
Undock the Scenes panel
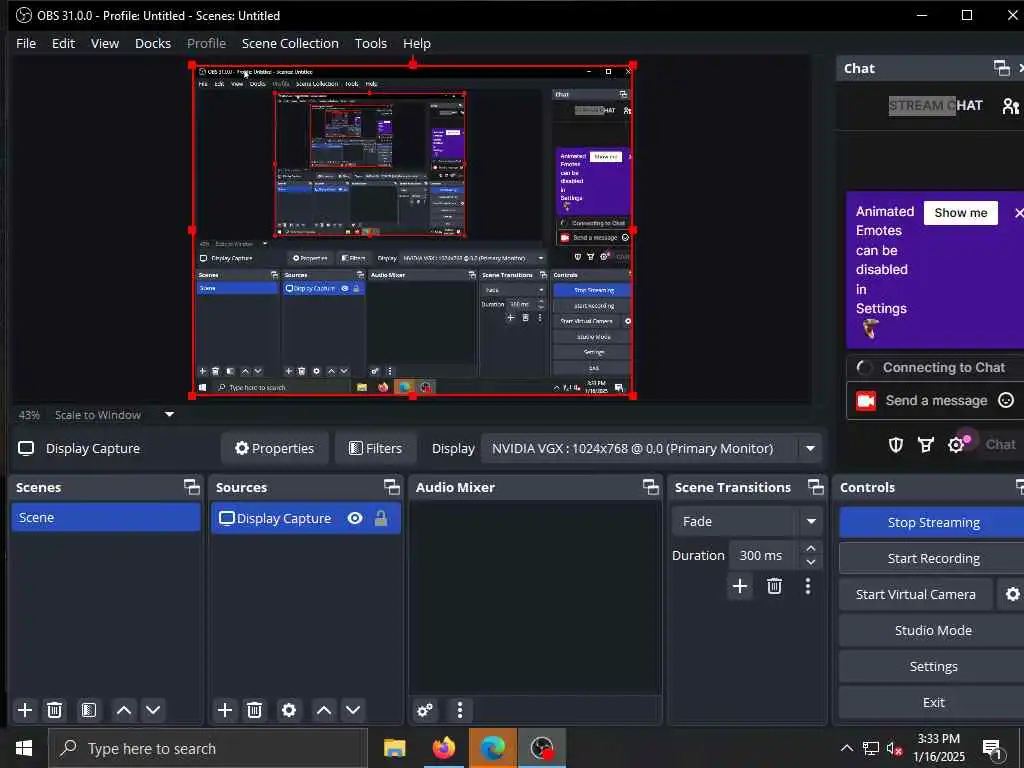click(x=191, y=487)
